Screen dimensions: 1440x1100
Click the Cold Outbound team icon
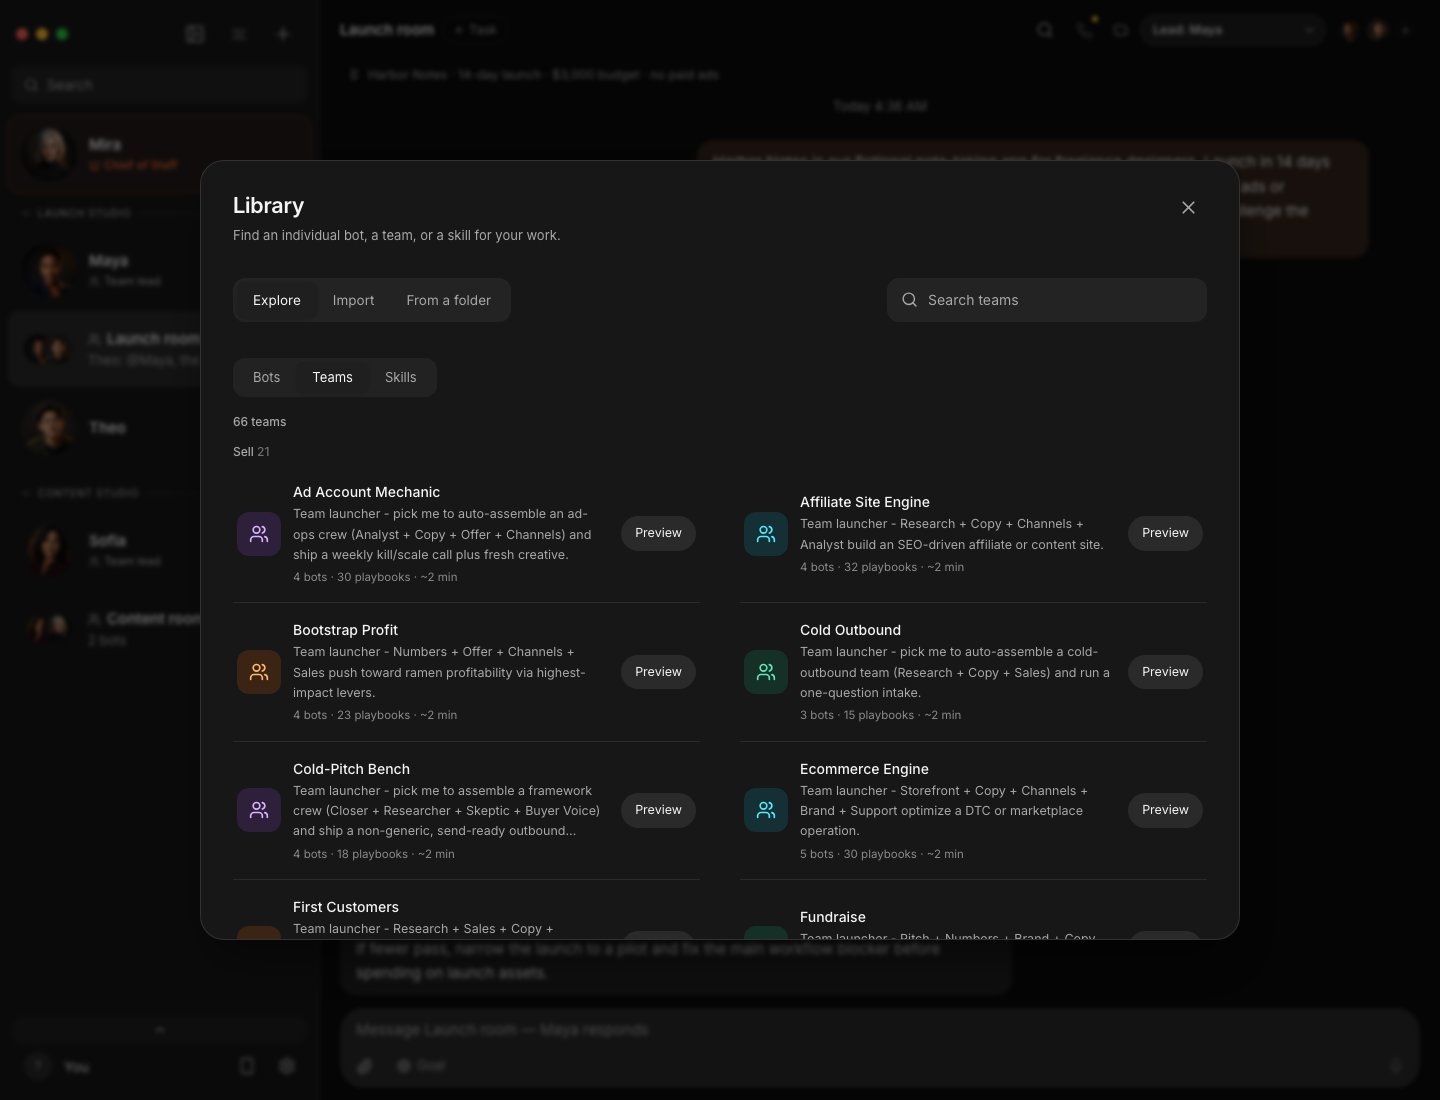click(x=766, y=672)
